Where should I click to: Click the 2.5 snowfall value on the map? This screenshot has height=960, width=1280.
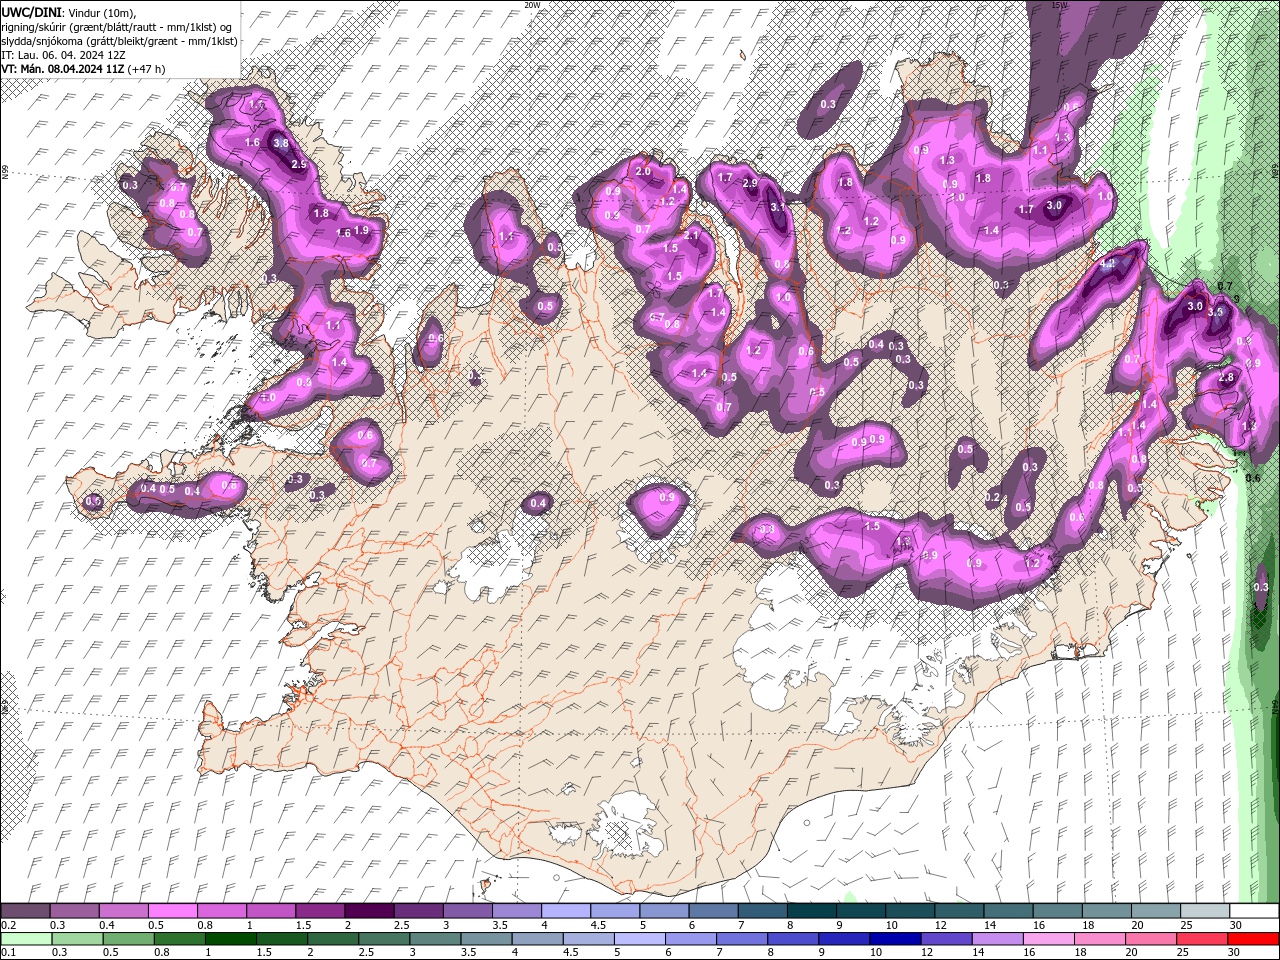[x=298, y=164]
